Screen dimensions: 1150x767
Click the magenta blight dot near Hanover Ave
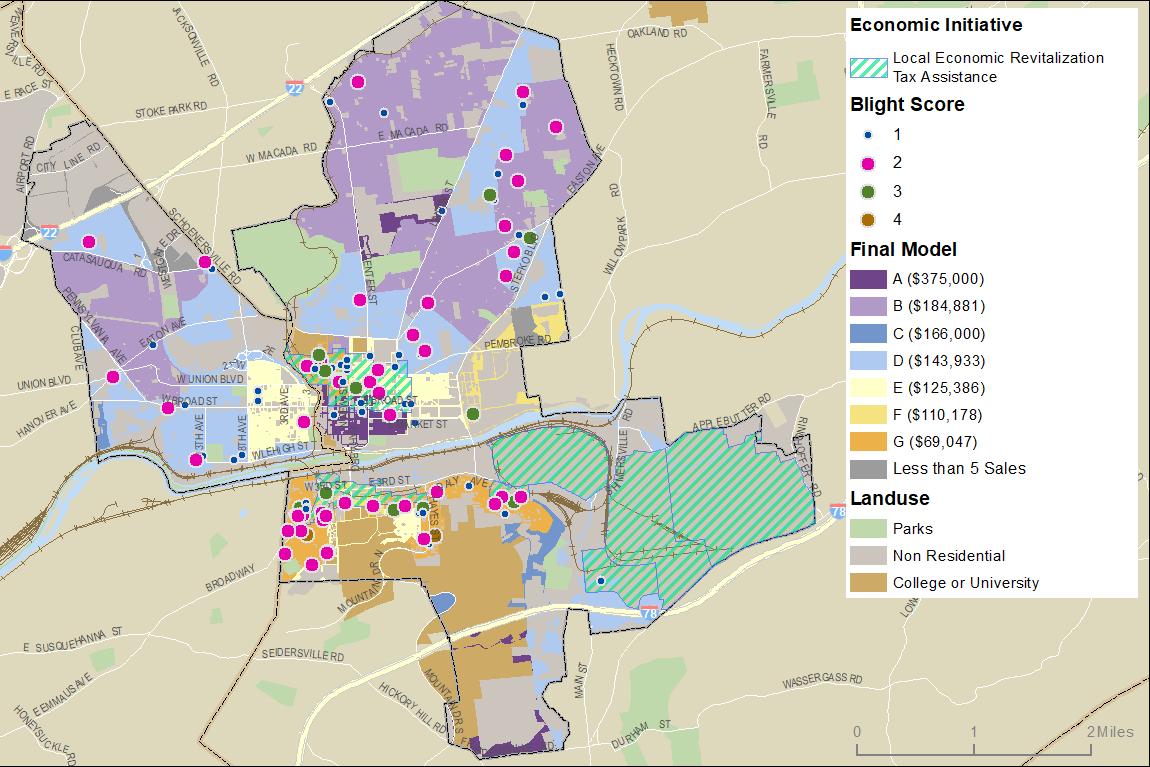[x=112, y=377]
